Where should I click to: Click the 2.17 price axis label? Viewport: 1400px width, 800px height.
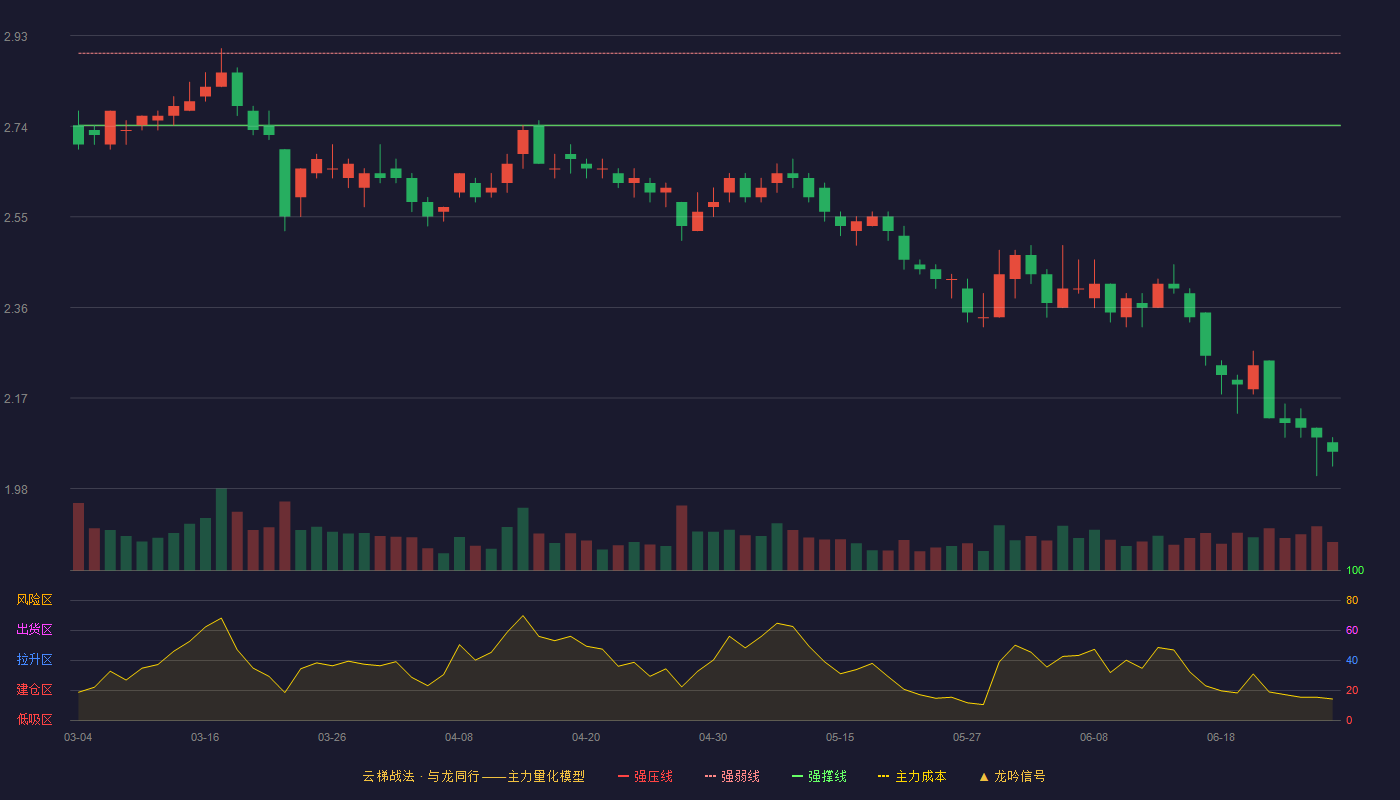coord(16,399)
